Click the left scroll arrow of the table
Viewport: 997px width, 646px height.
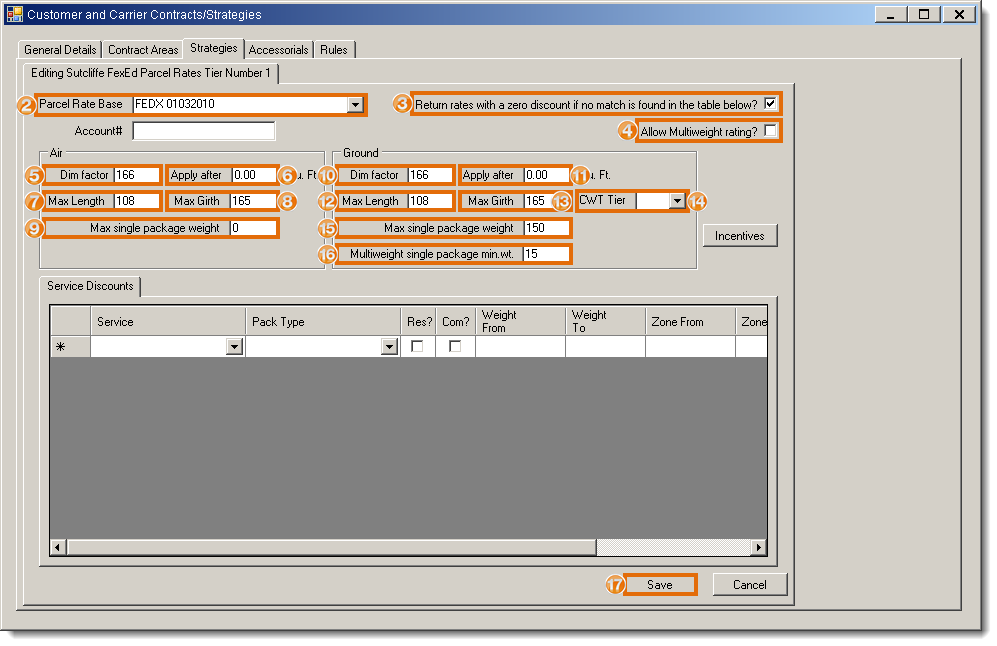click(58, 548)
